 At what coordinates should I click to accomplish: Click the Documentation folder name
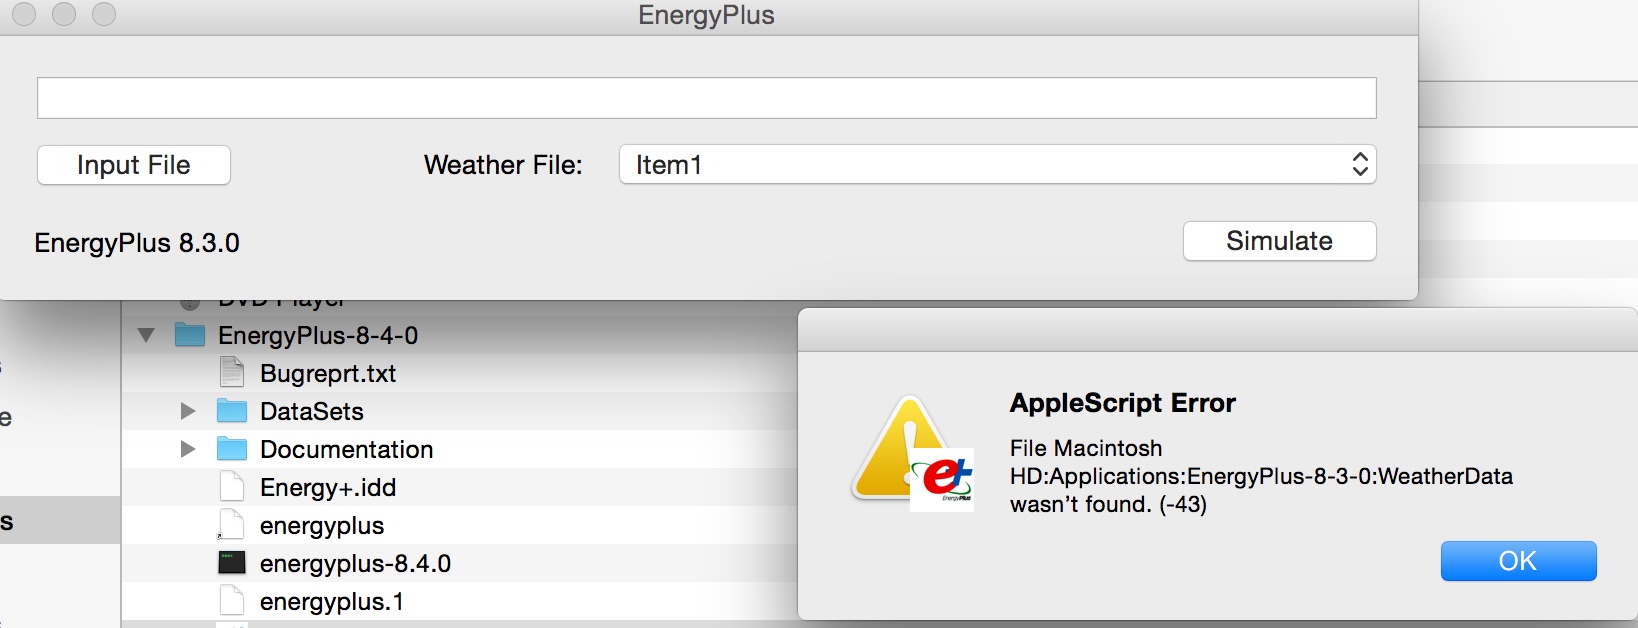click(347, 449)
